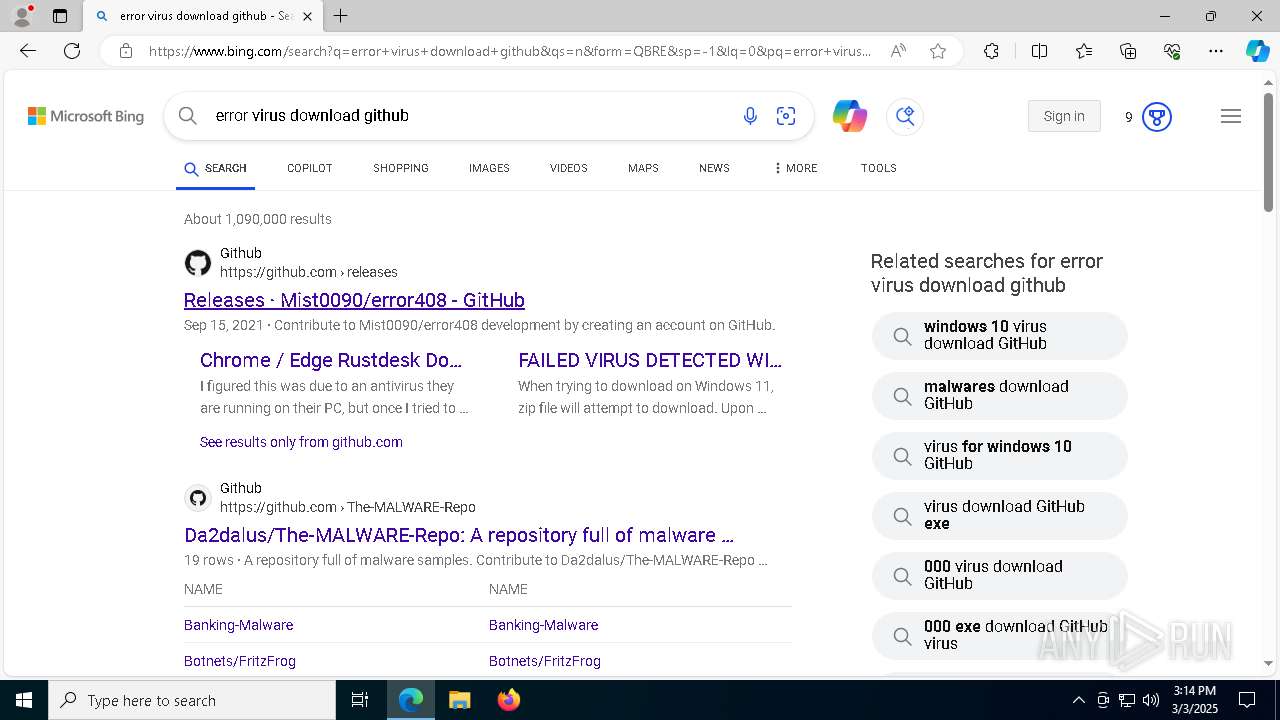View site information lock icon
The width and height of the screenshot is (1280, 720).
[126, 51]
